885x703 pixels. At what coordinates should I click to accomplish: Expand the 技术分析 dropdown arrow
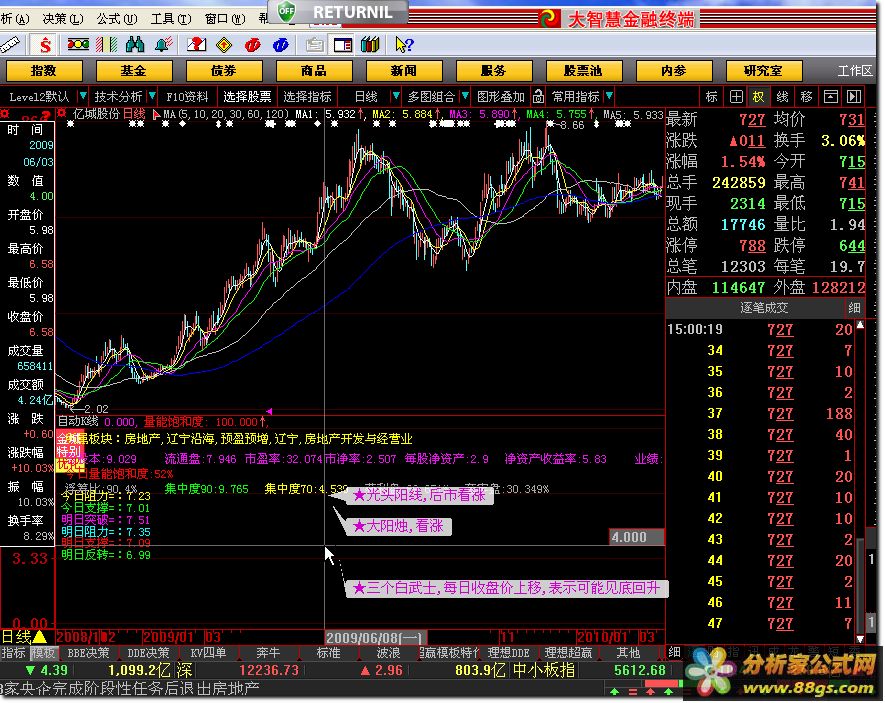152,96
